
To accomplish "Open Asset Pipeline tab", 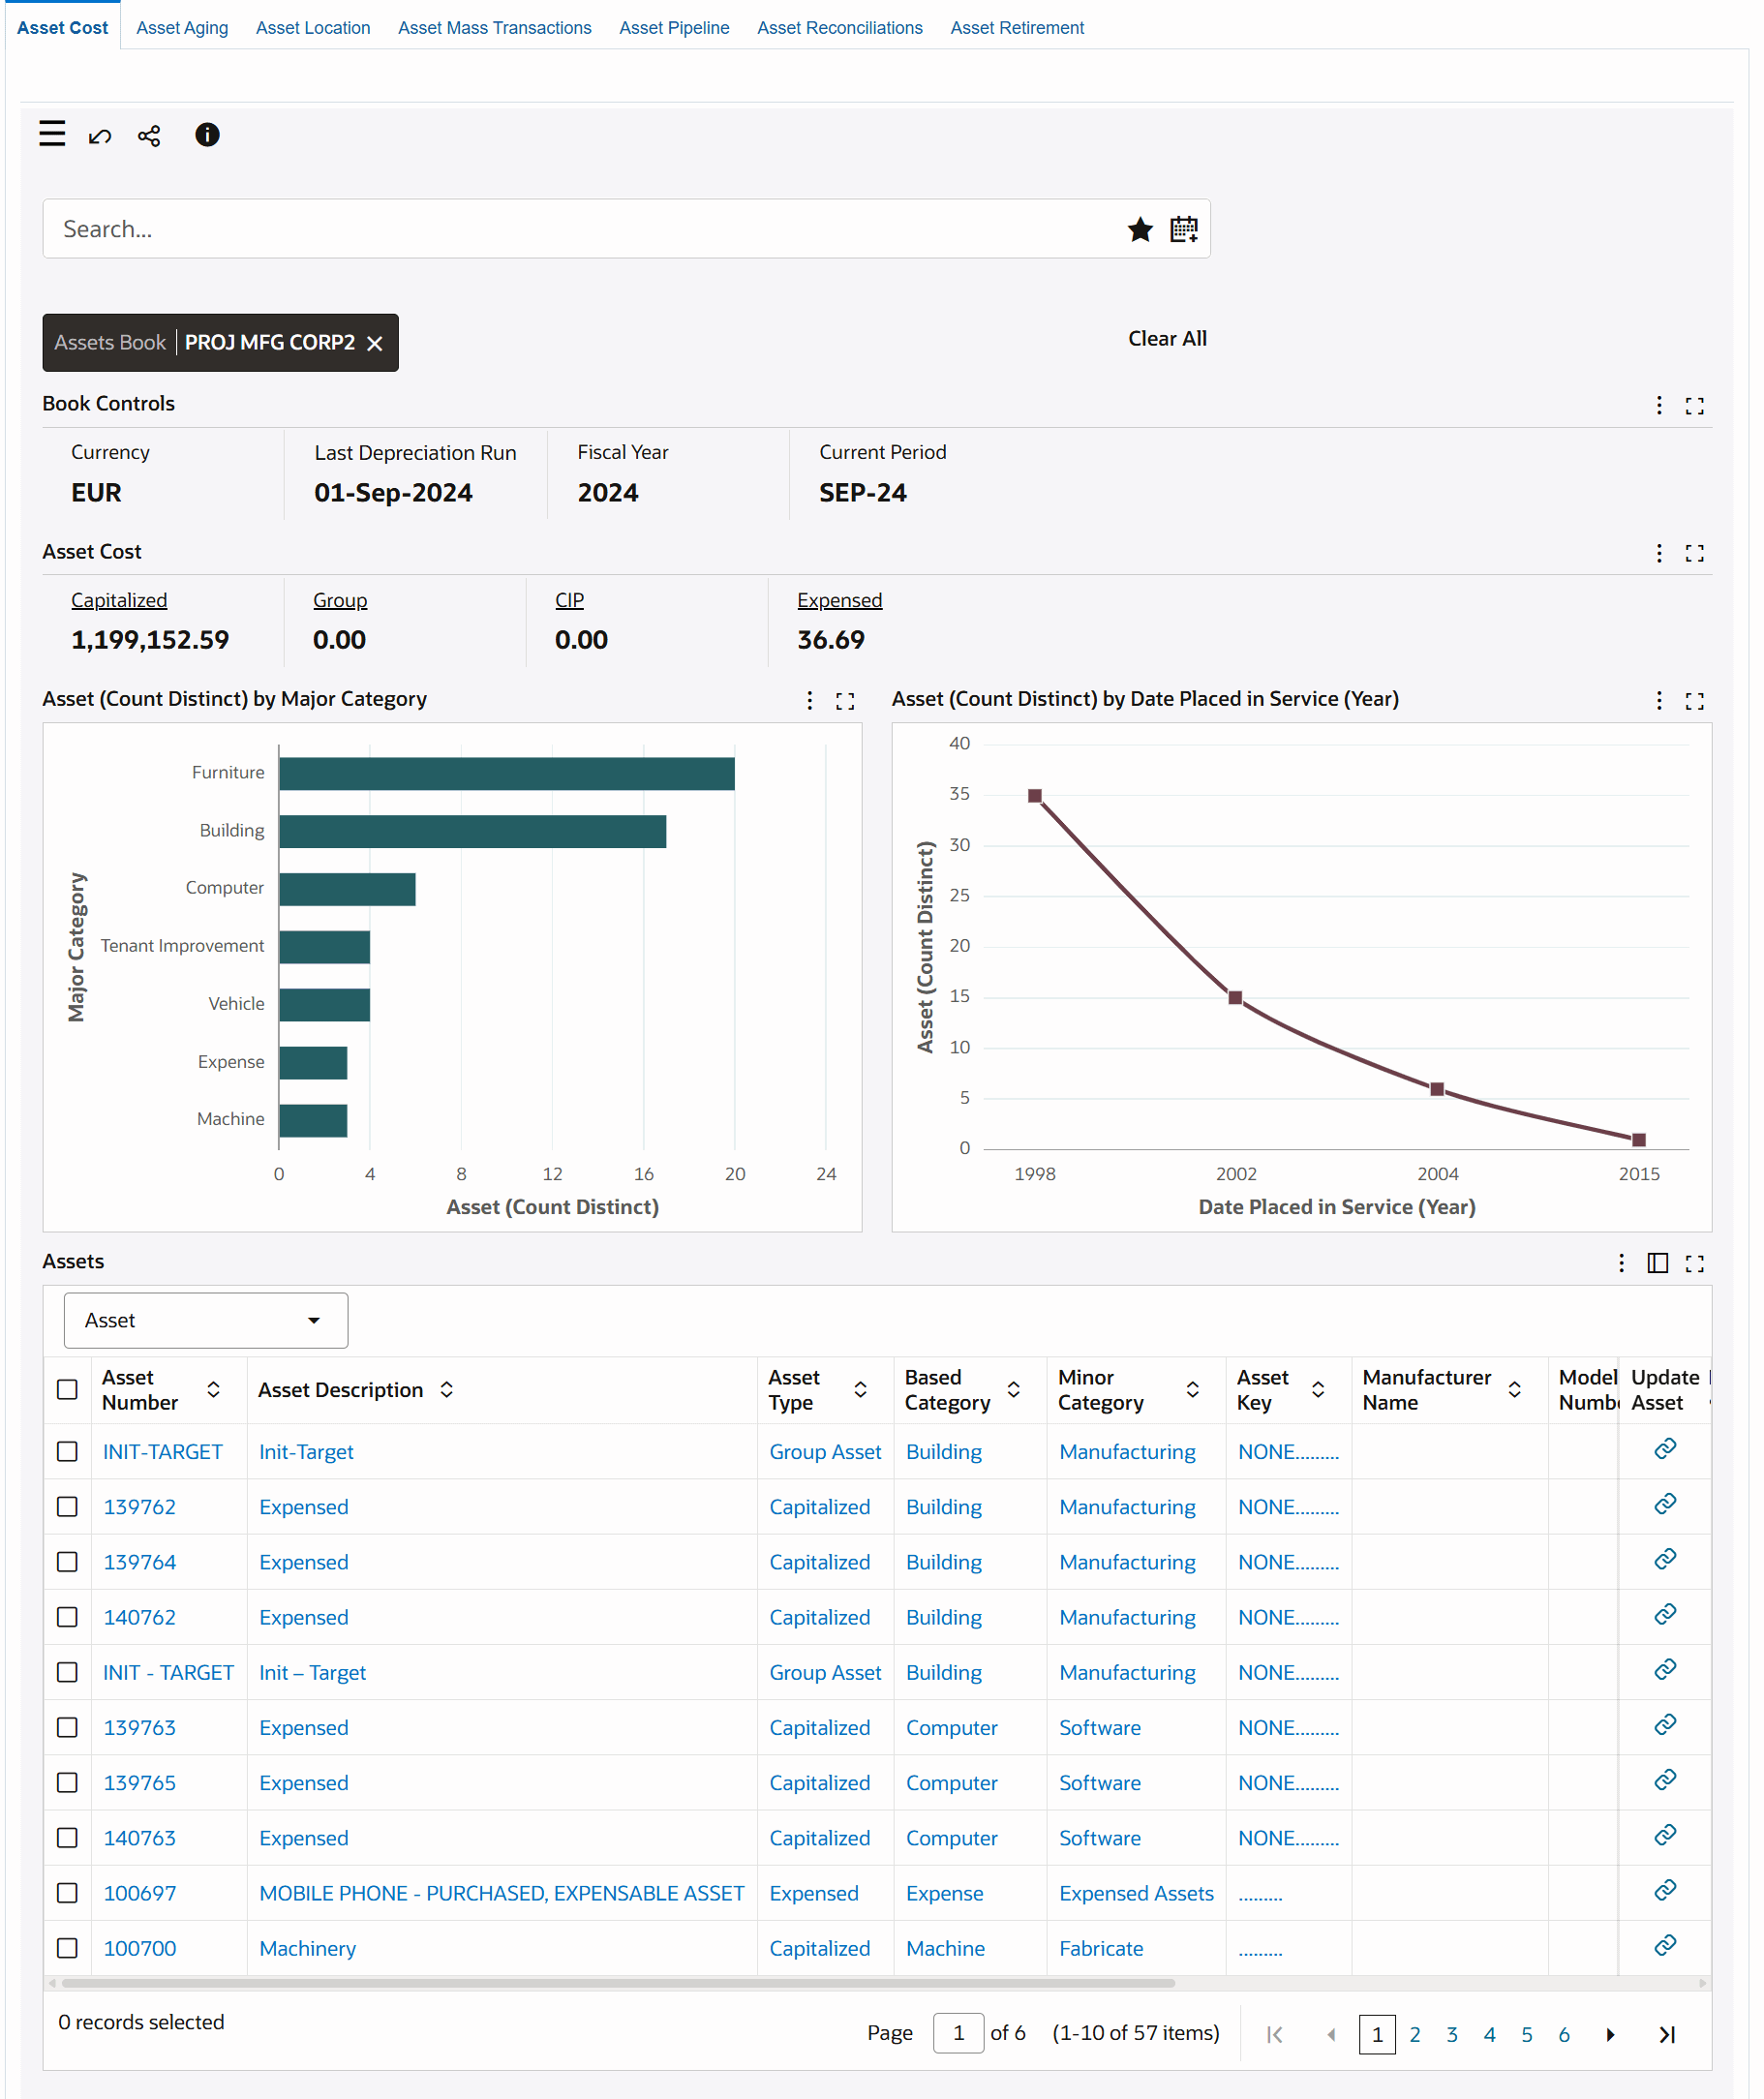I will [x=674, y=28].
